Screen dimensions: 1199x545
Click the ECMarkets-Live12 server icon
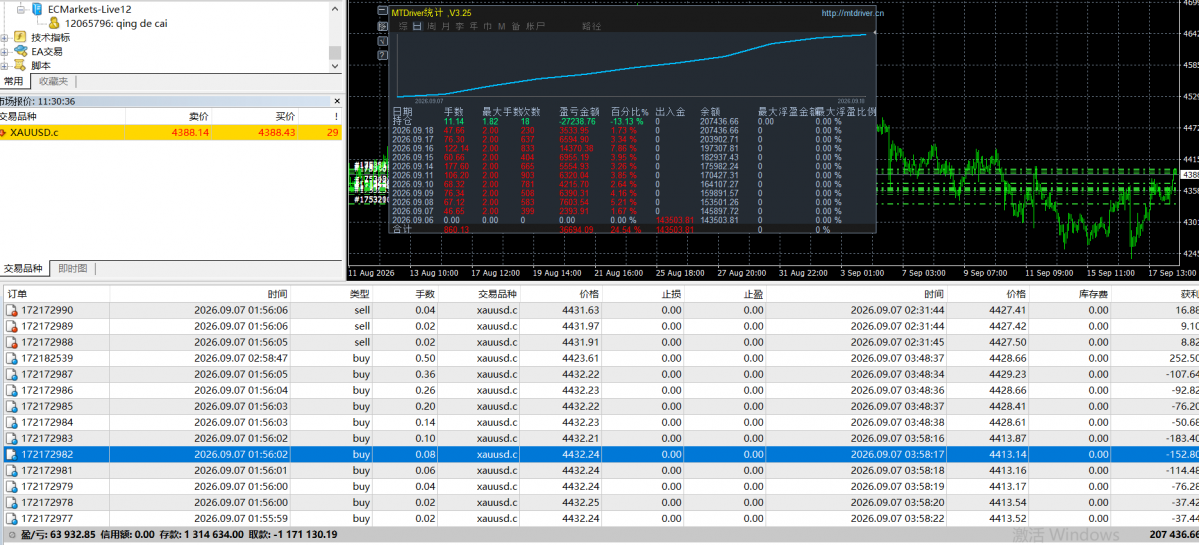click(x=36, y=8)
